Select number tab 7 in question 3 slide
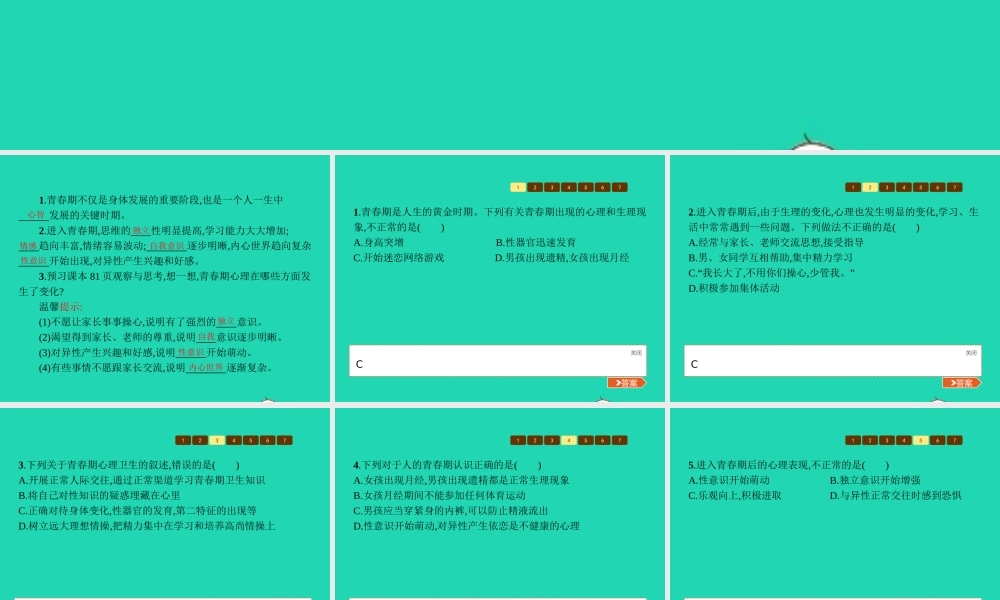The width and height of the screenshot is (1000, 600). 284,440
